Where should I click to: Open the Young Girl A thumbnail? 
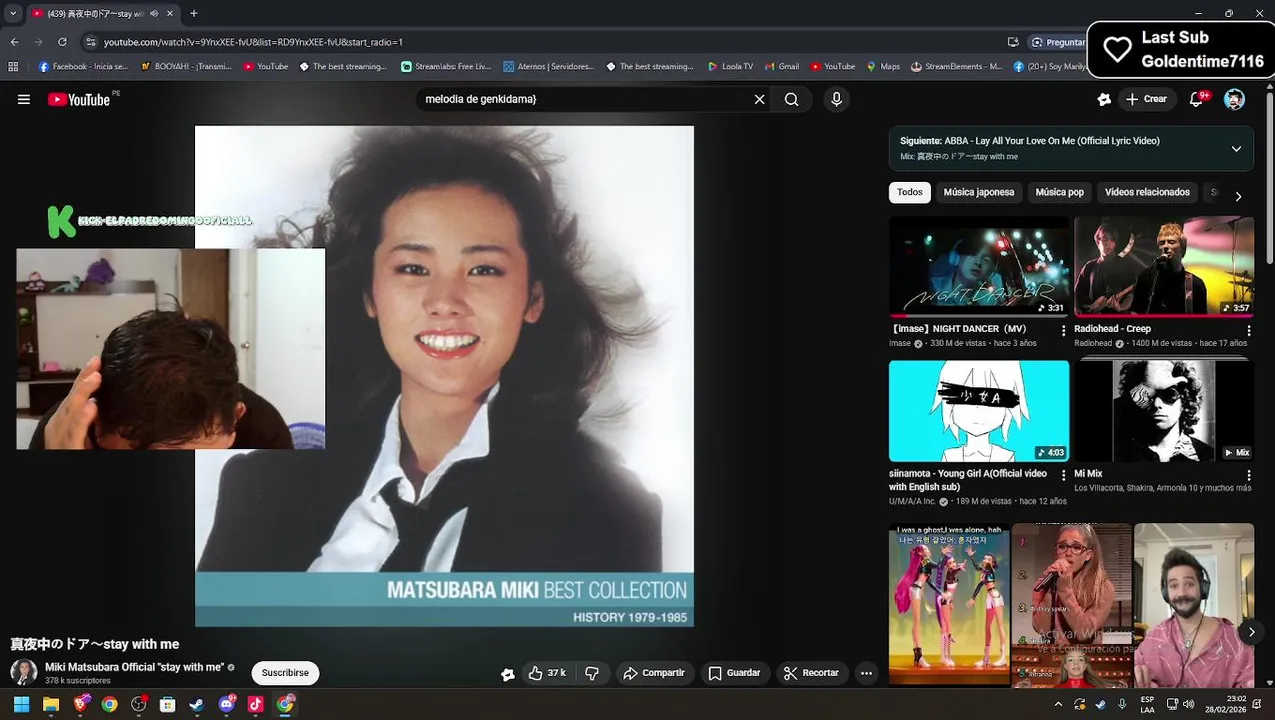point(979,411)
